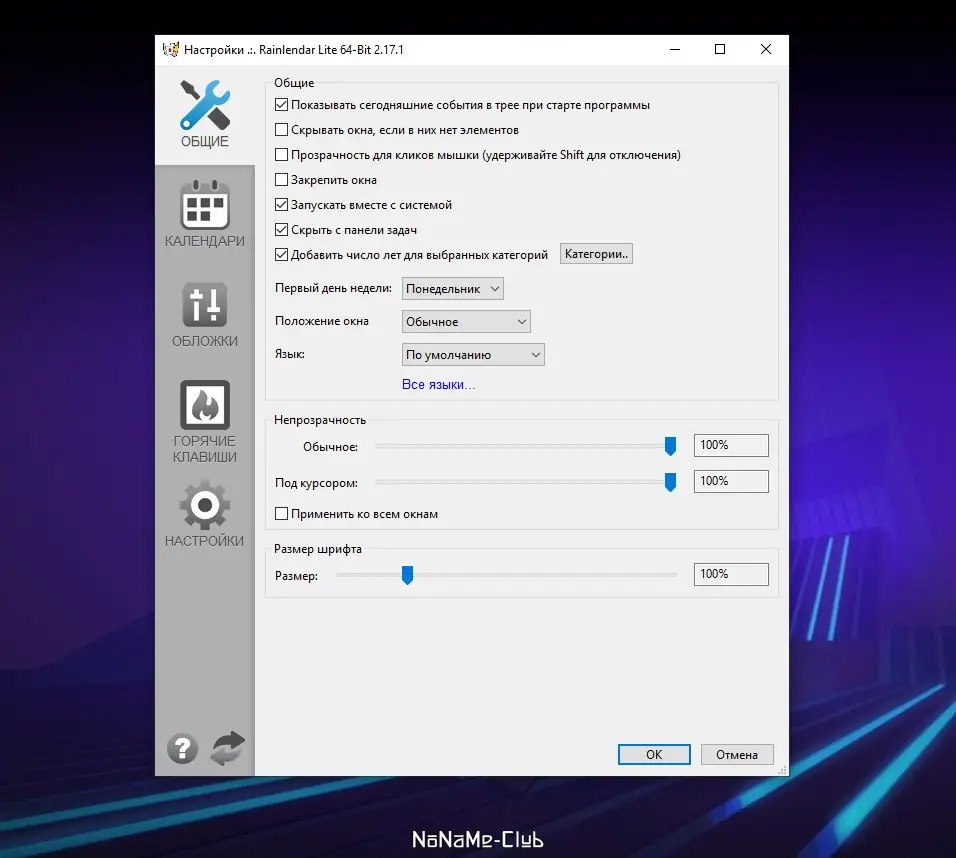Click the Под курсором opacity slider handle

(670, 482)
